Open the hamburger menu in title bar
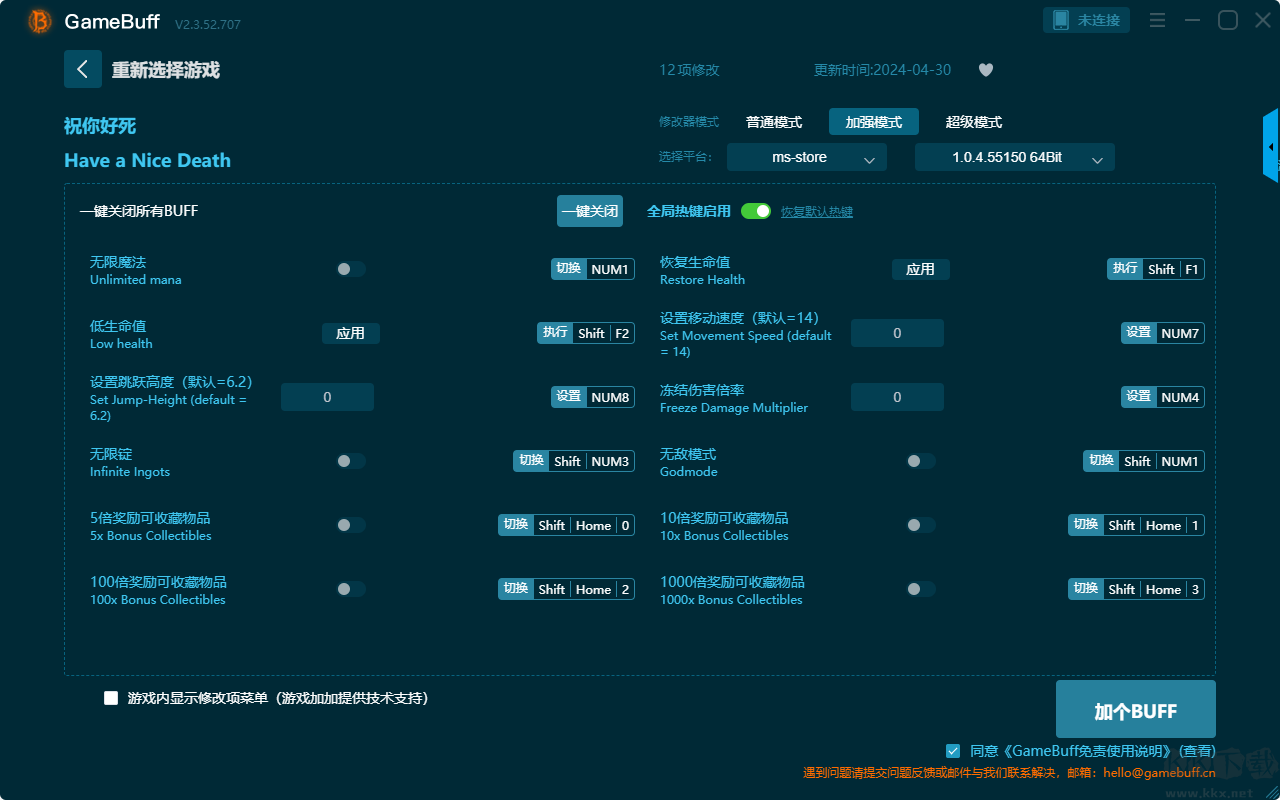 [1157, 20]
